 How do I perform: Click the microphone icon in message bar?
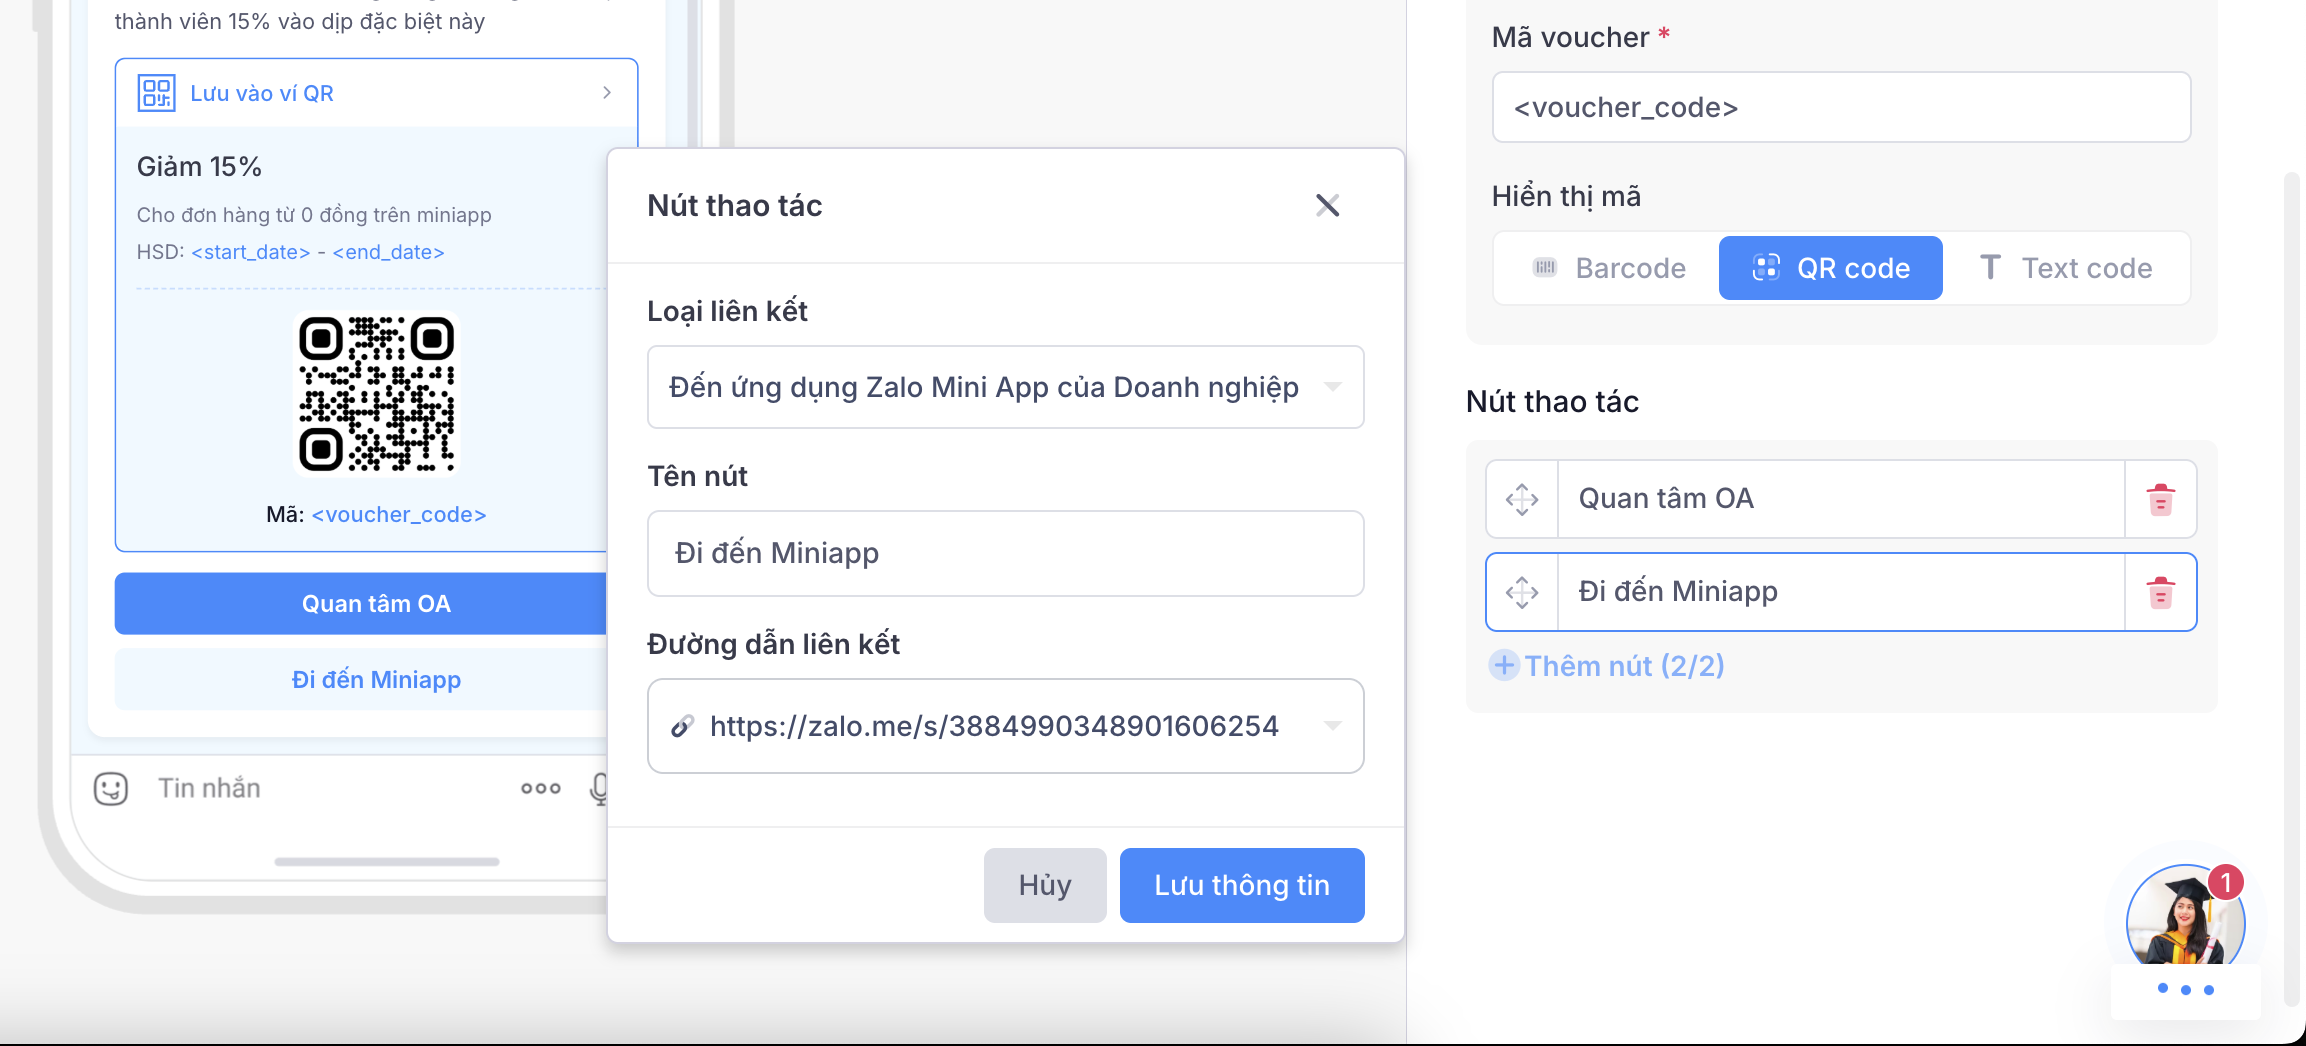[598, 789]
